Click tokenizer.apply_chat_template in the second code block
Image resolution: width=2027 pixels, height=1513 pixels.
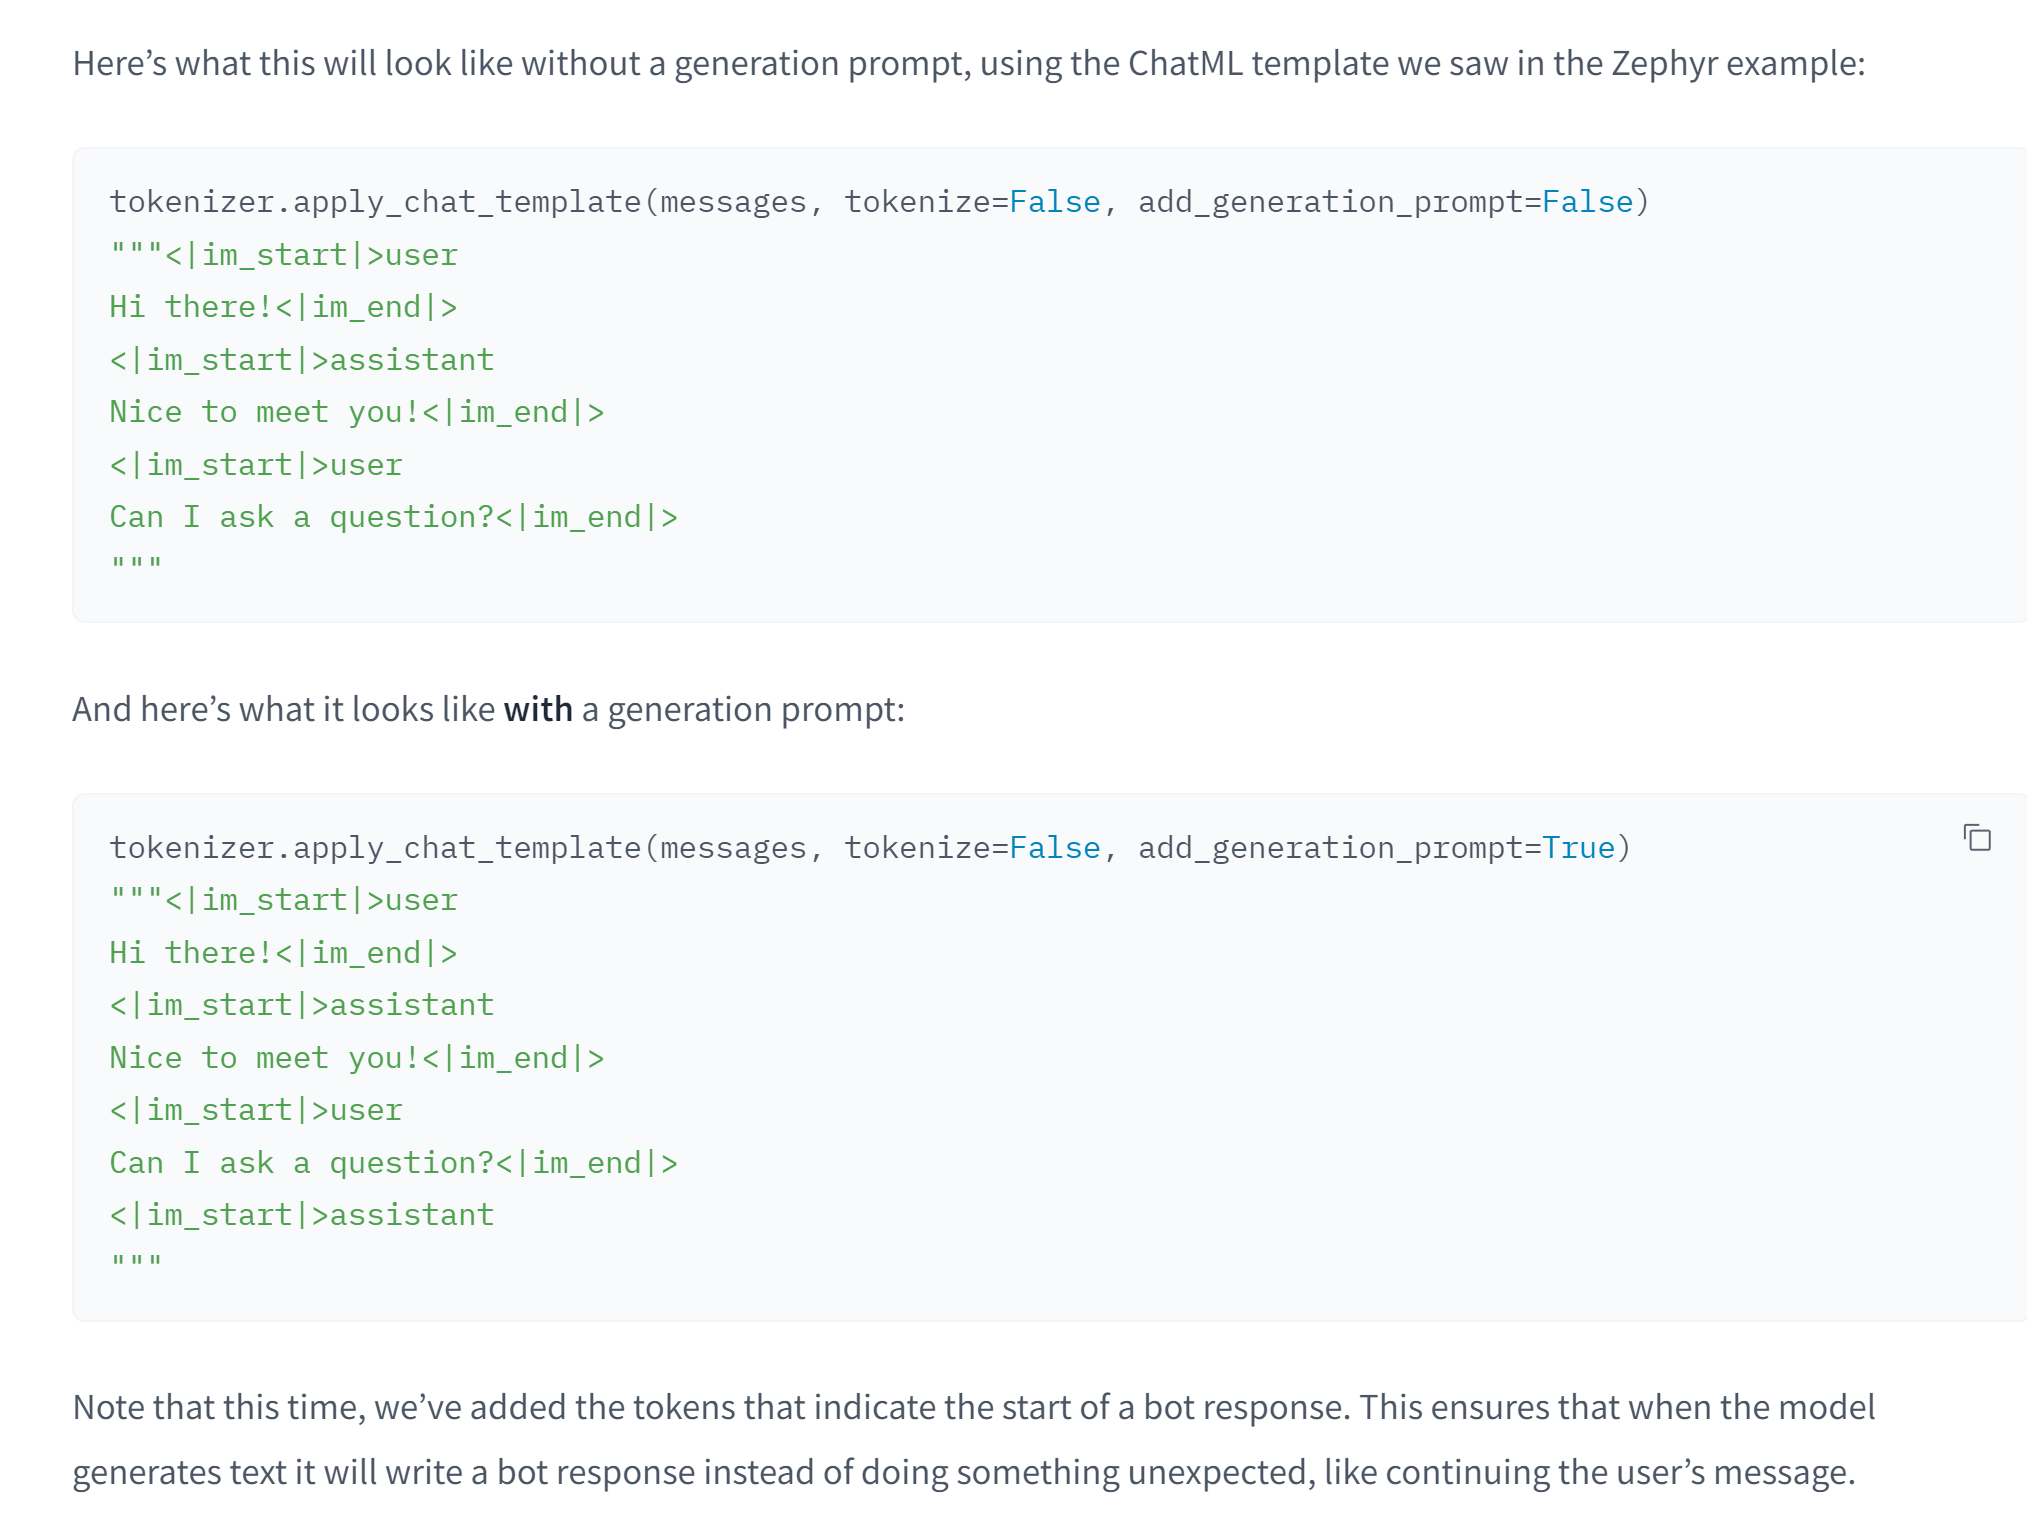(375, 848)
